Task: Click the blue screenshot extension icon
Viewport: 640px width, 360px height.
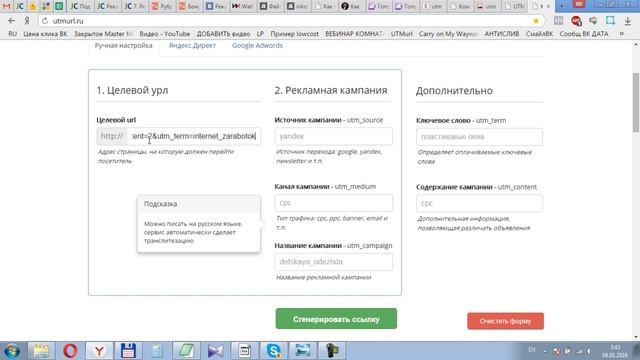Action: (610, 20)
